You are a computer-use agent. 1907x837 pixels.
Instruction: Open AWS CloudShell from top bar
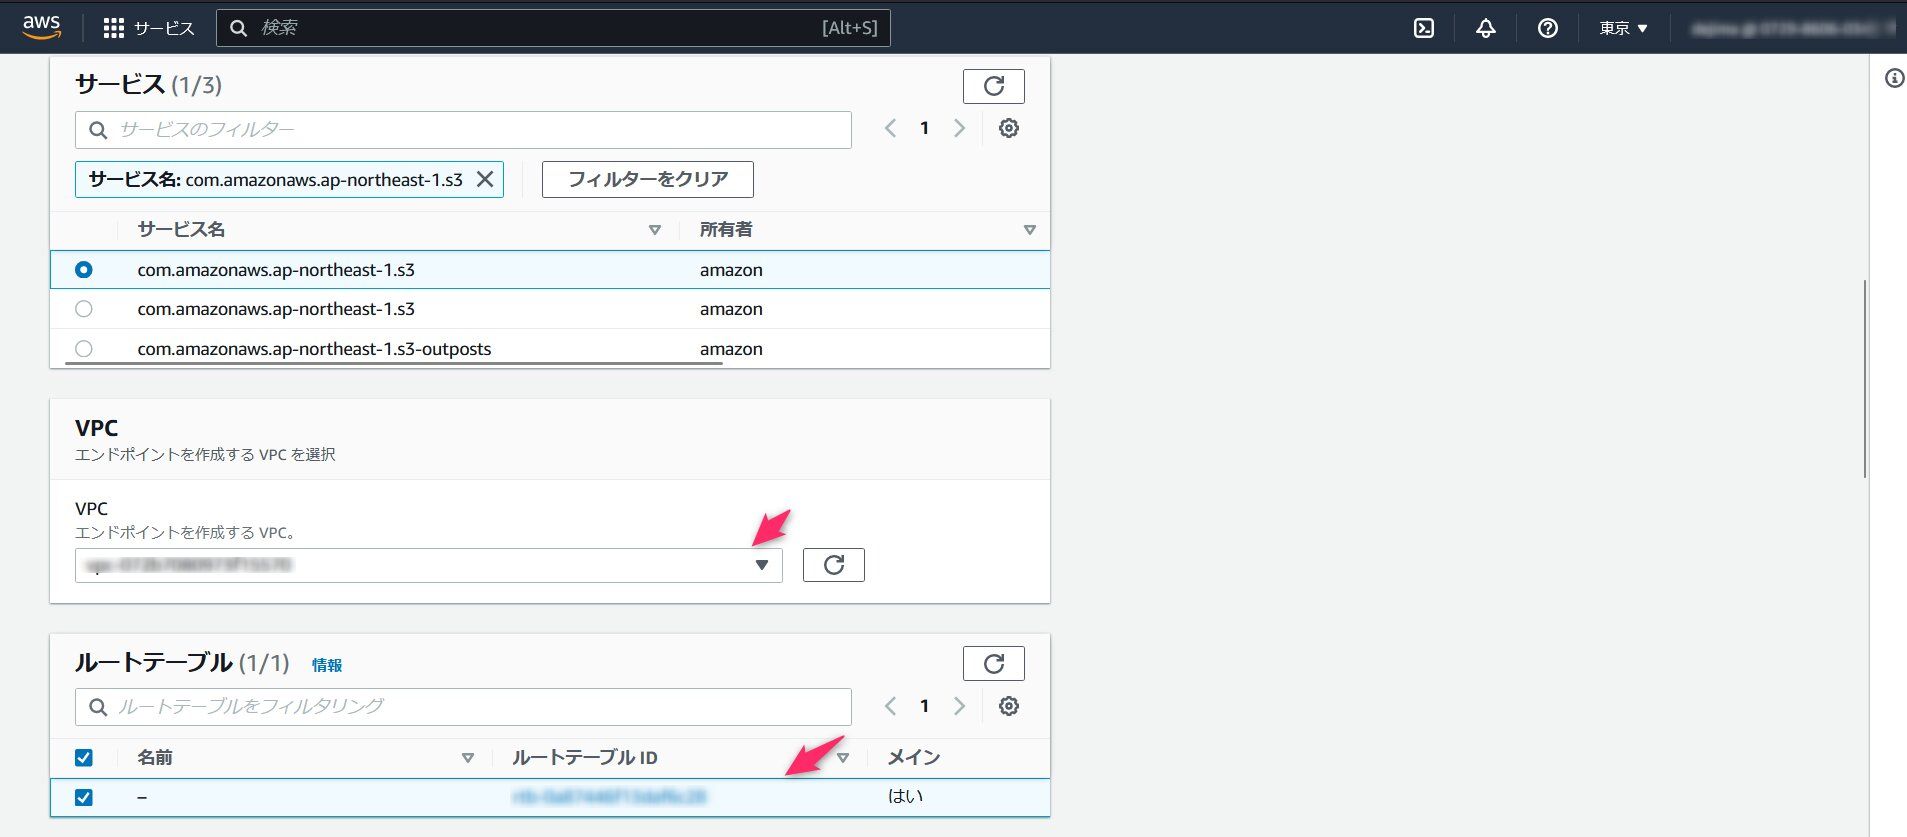coord(1424,28)
